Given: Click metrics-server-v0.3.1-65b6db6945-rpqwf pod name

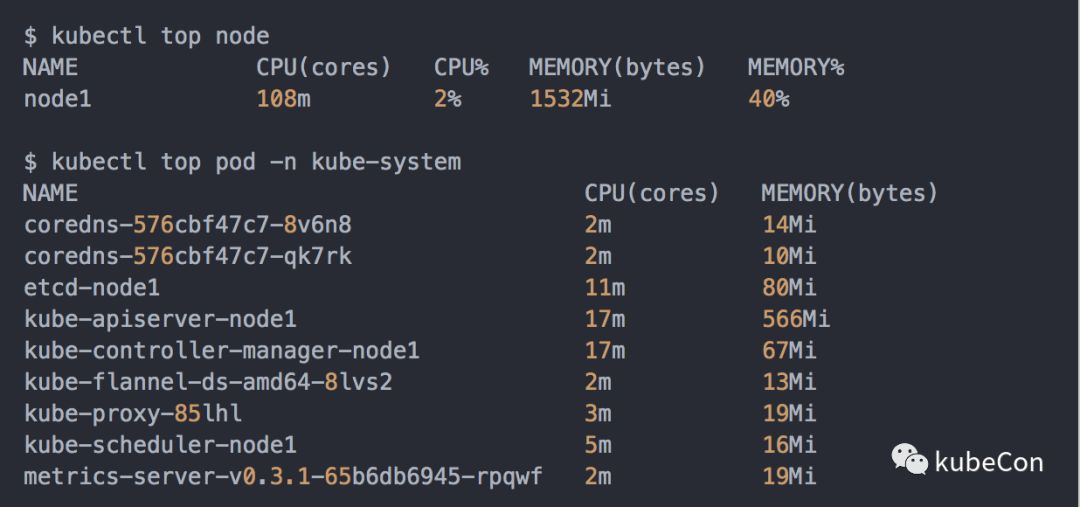Looking at the screenshot, I should click(283, 476).
